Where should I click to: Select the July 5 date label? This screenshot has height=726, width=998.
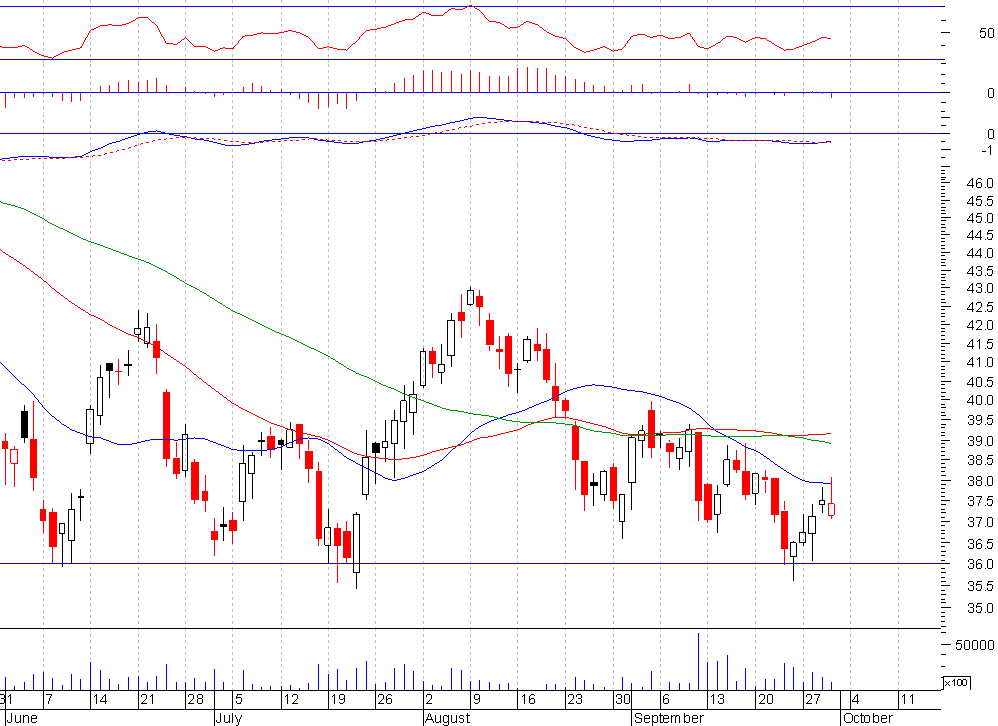(x=239, y=699)
